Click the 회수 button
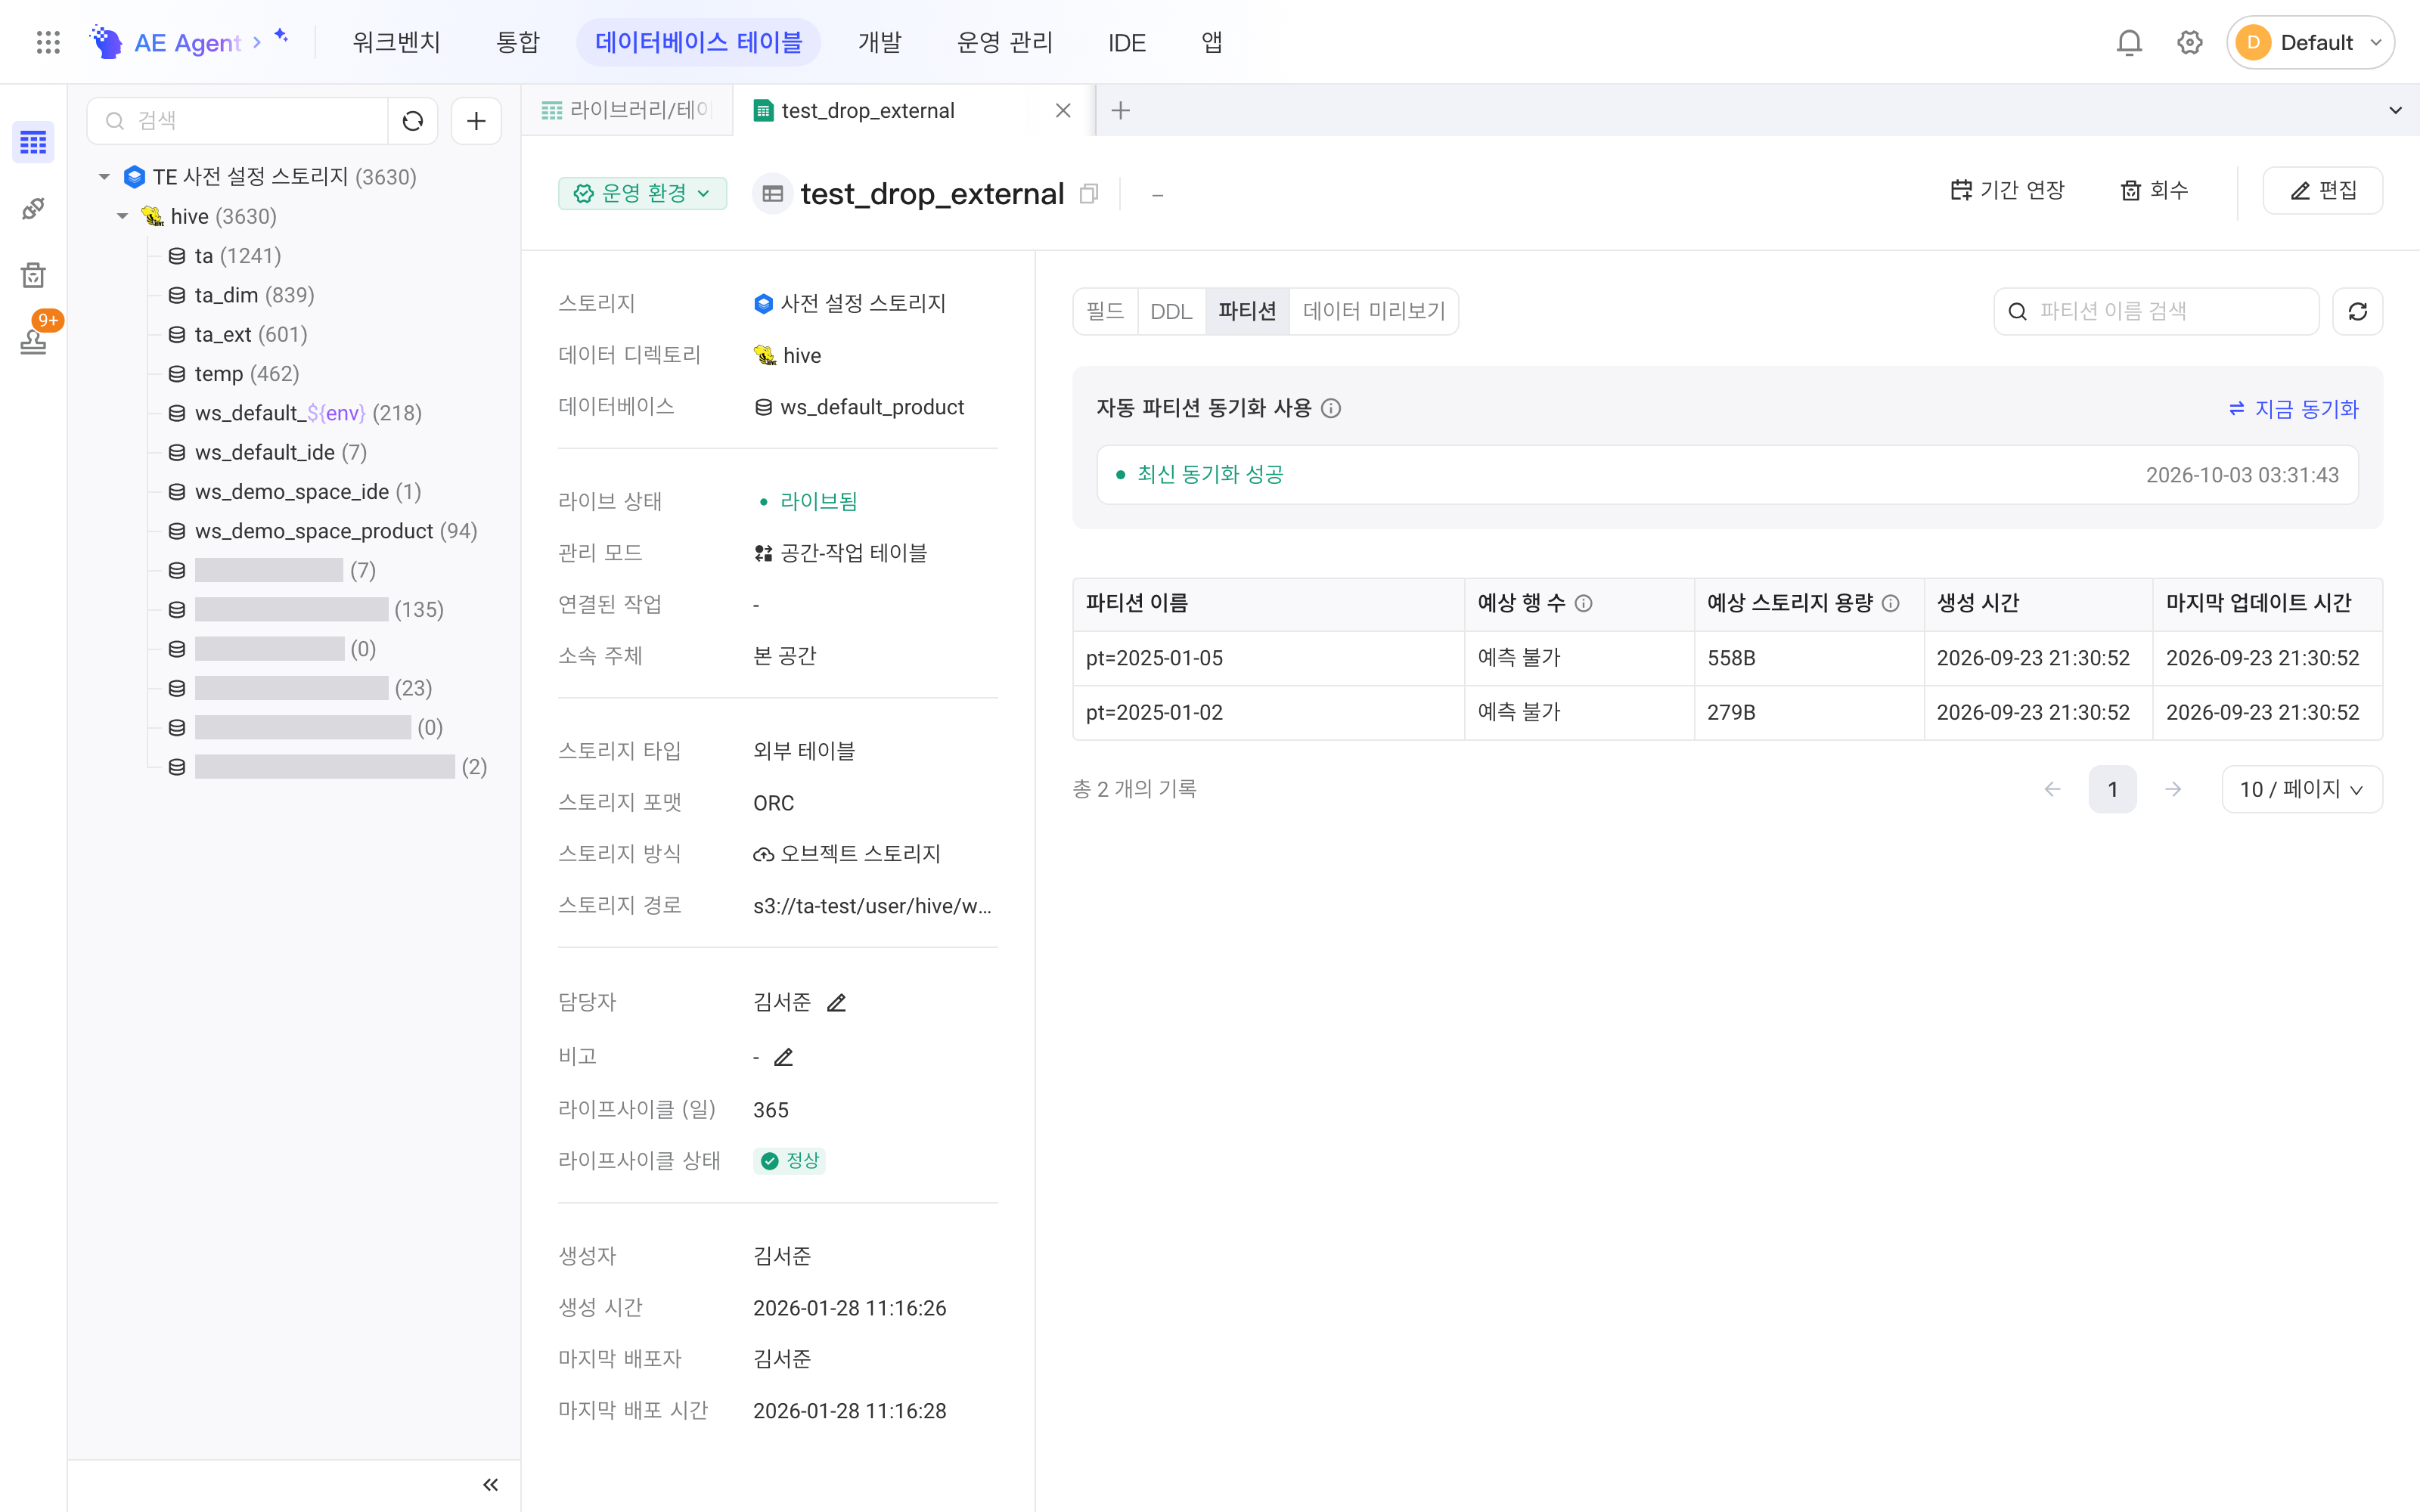2420x1512 pixels. tap(2155, 190)
